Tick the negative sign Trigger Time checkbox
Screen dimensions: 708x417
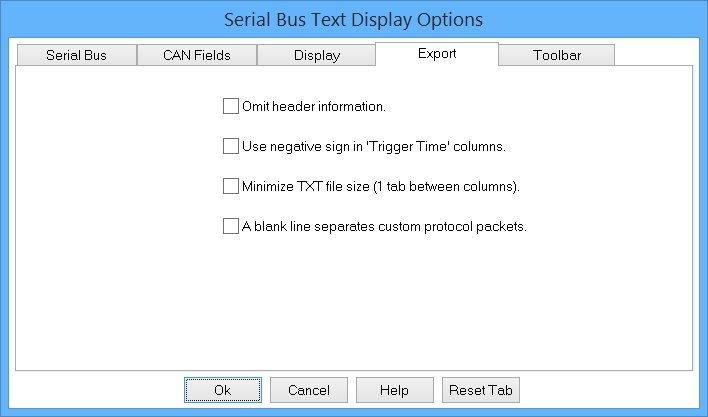coord(231,146)
